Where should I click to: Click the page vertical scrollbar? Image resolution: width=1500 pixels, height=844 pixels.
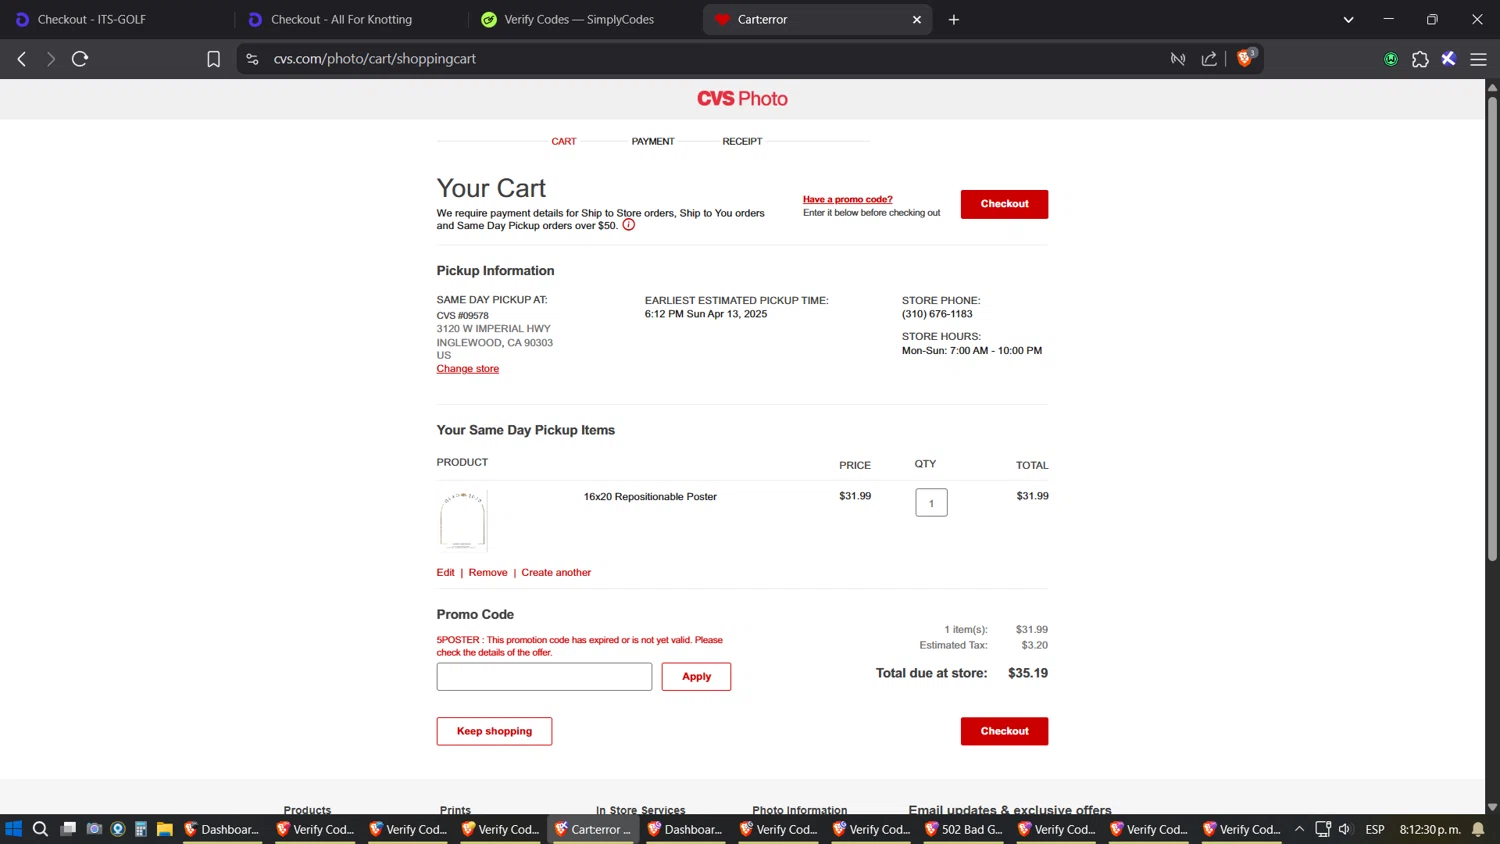click(x=1492, y=330)
